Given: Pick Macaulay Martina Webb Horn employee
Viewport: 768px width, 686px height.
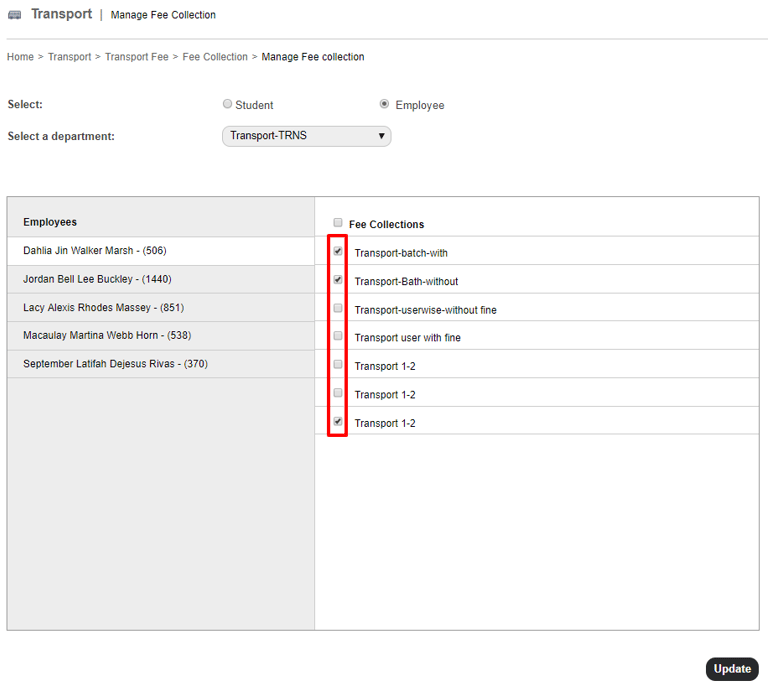Looking at the screenshot, I should tap(106, 335).
